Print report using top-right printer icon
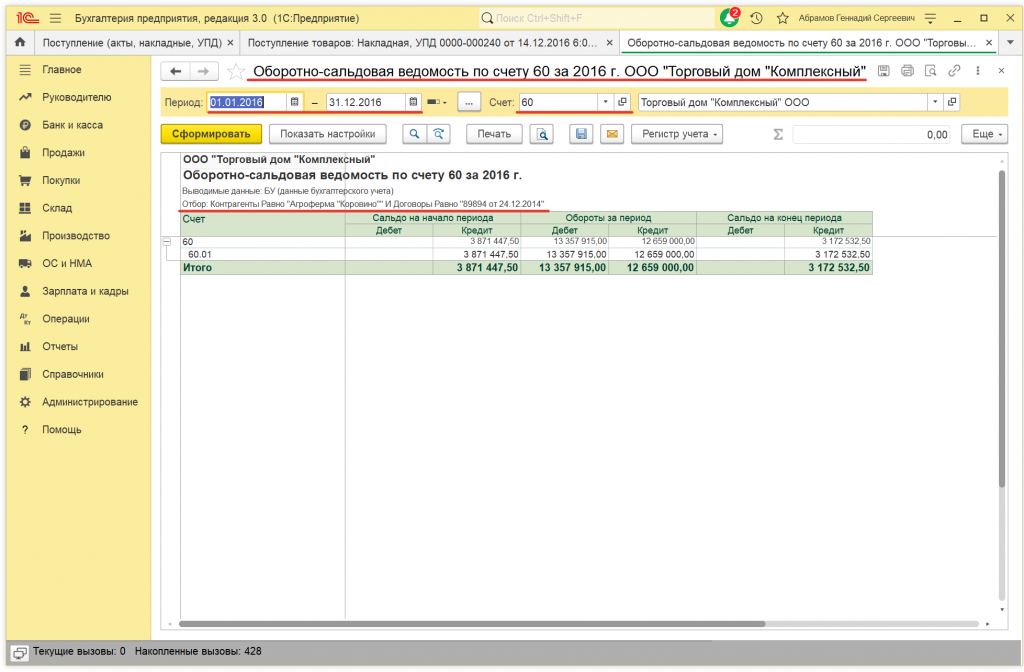This screenshot has height=672, width=1024. (x=907, y=71)
